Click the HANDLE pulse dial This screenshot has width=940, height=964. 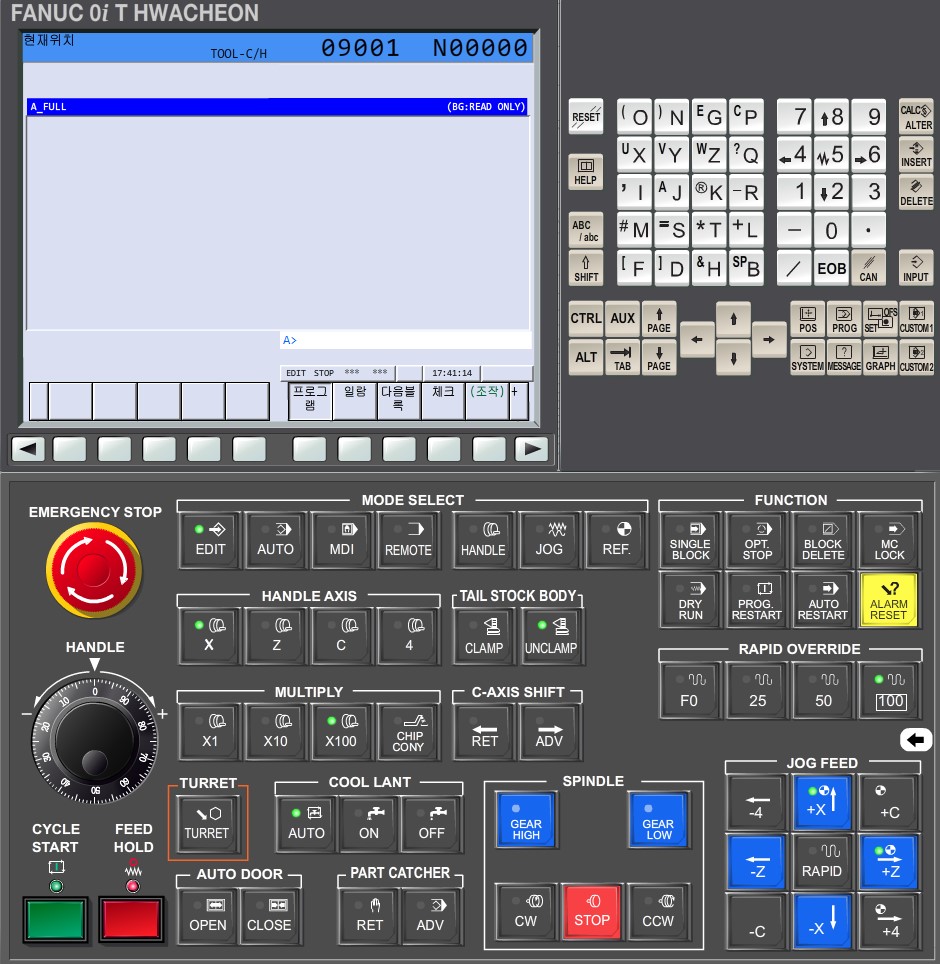click(x=95, y=740)
